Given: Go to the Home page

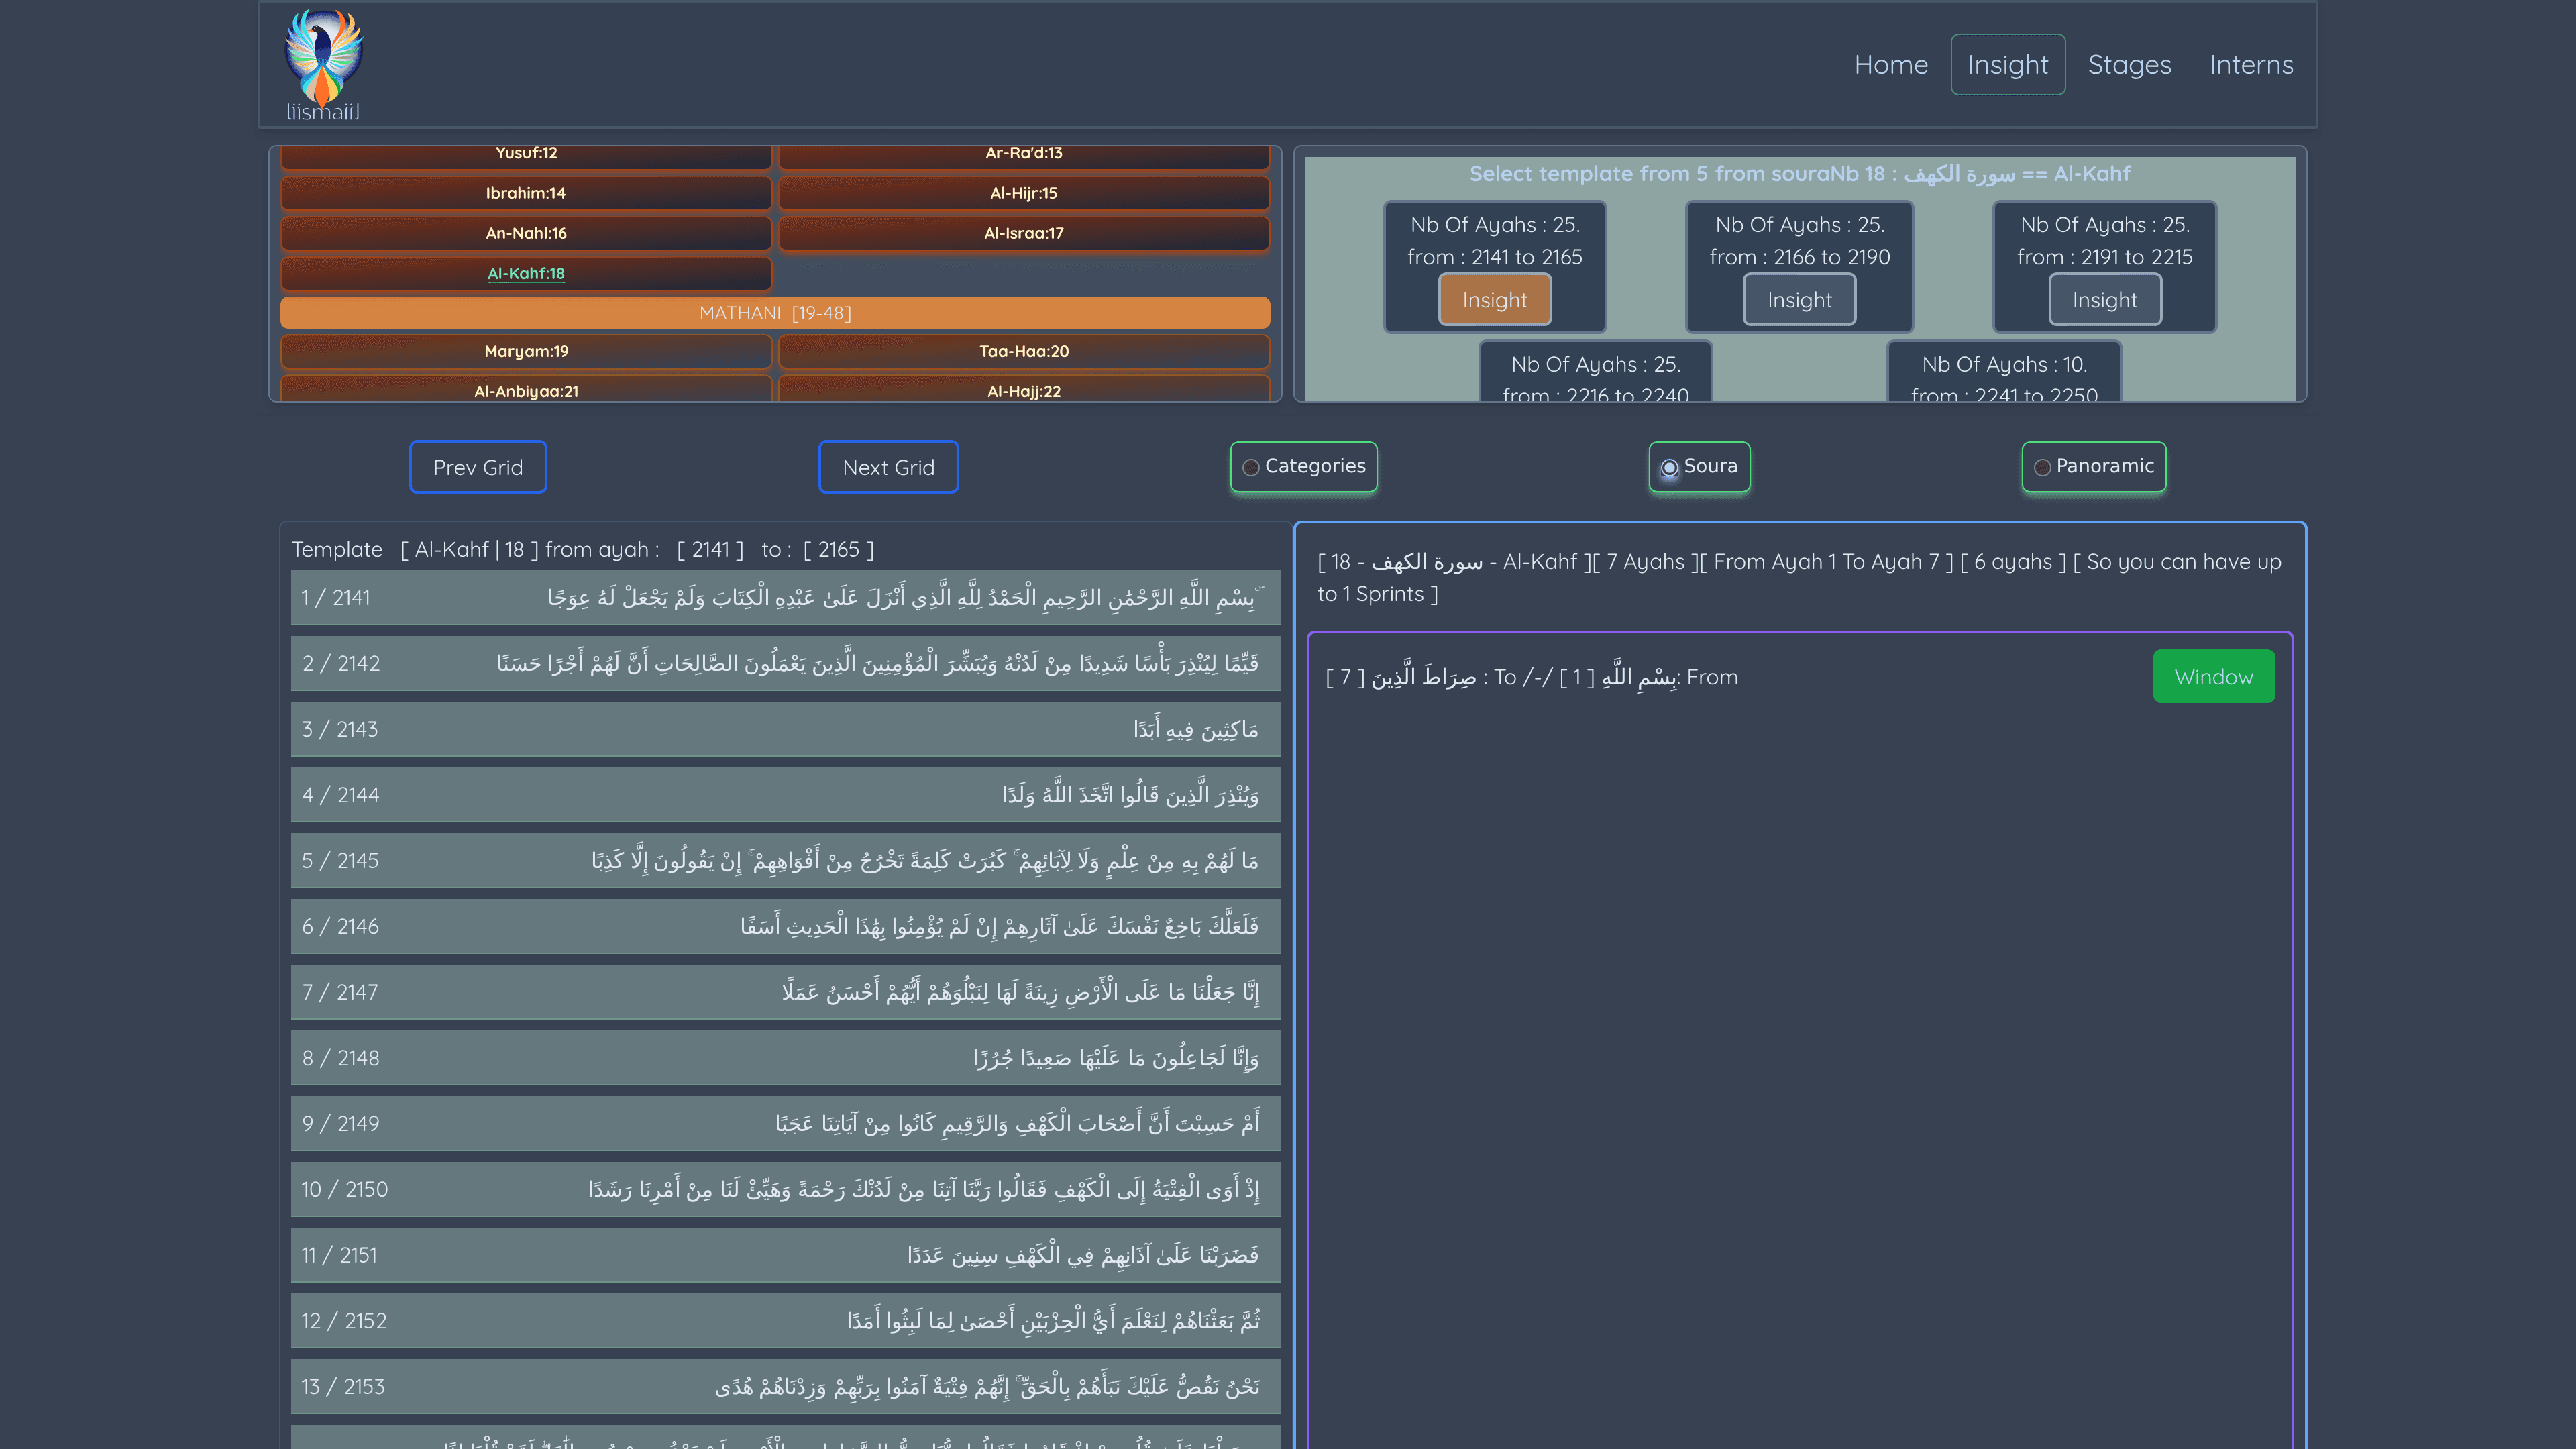Looking at the screenshot, I should (1890, 65).
